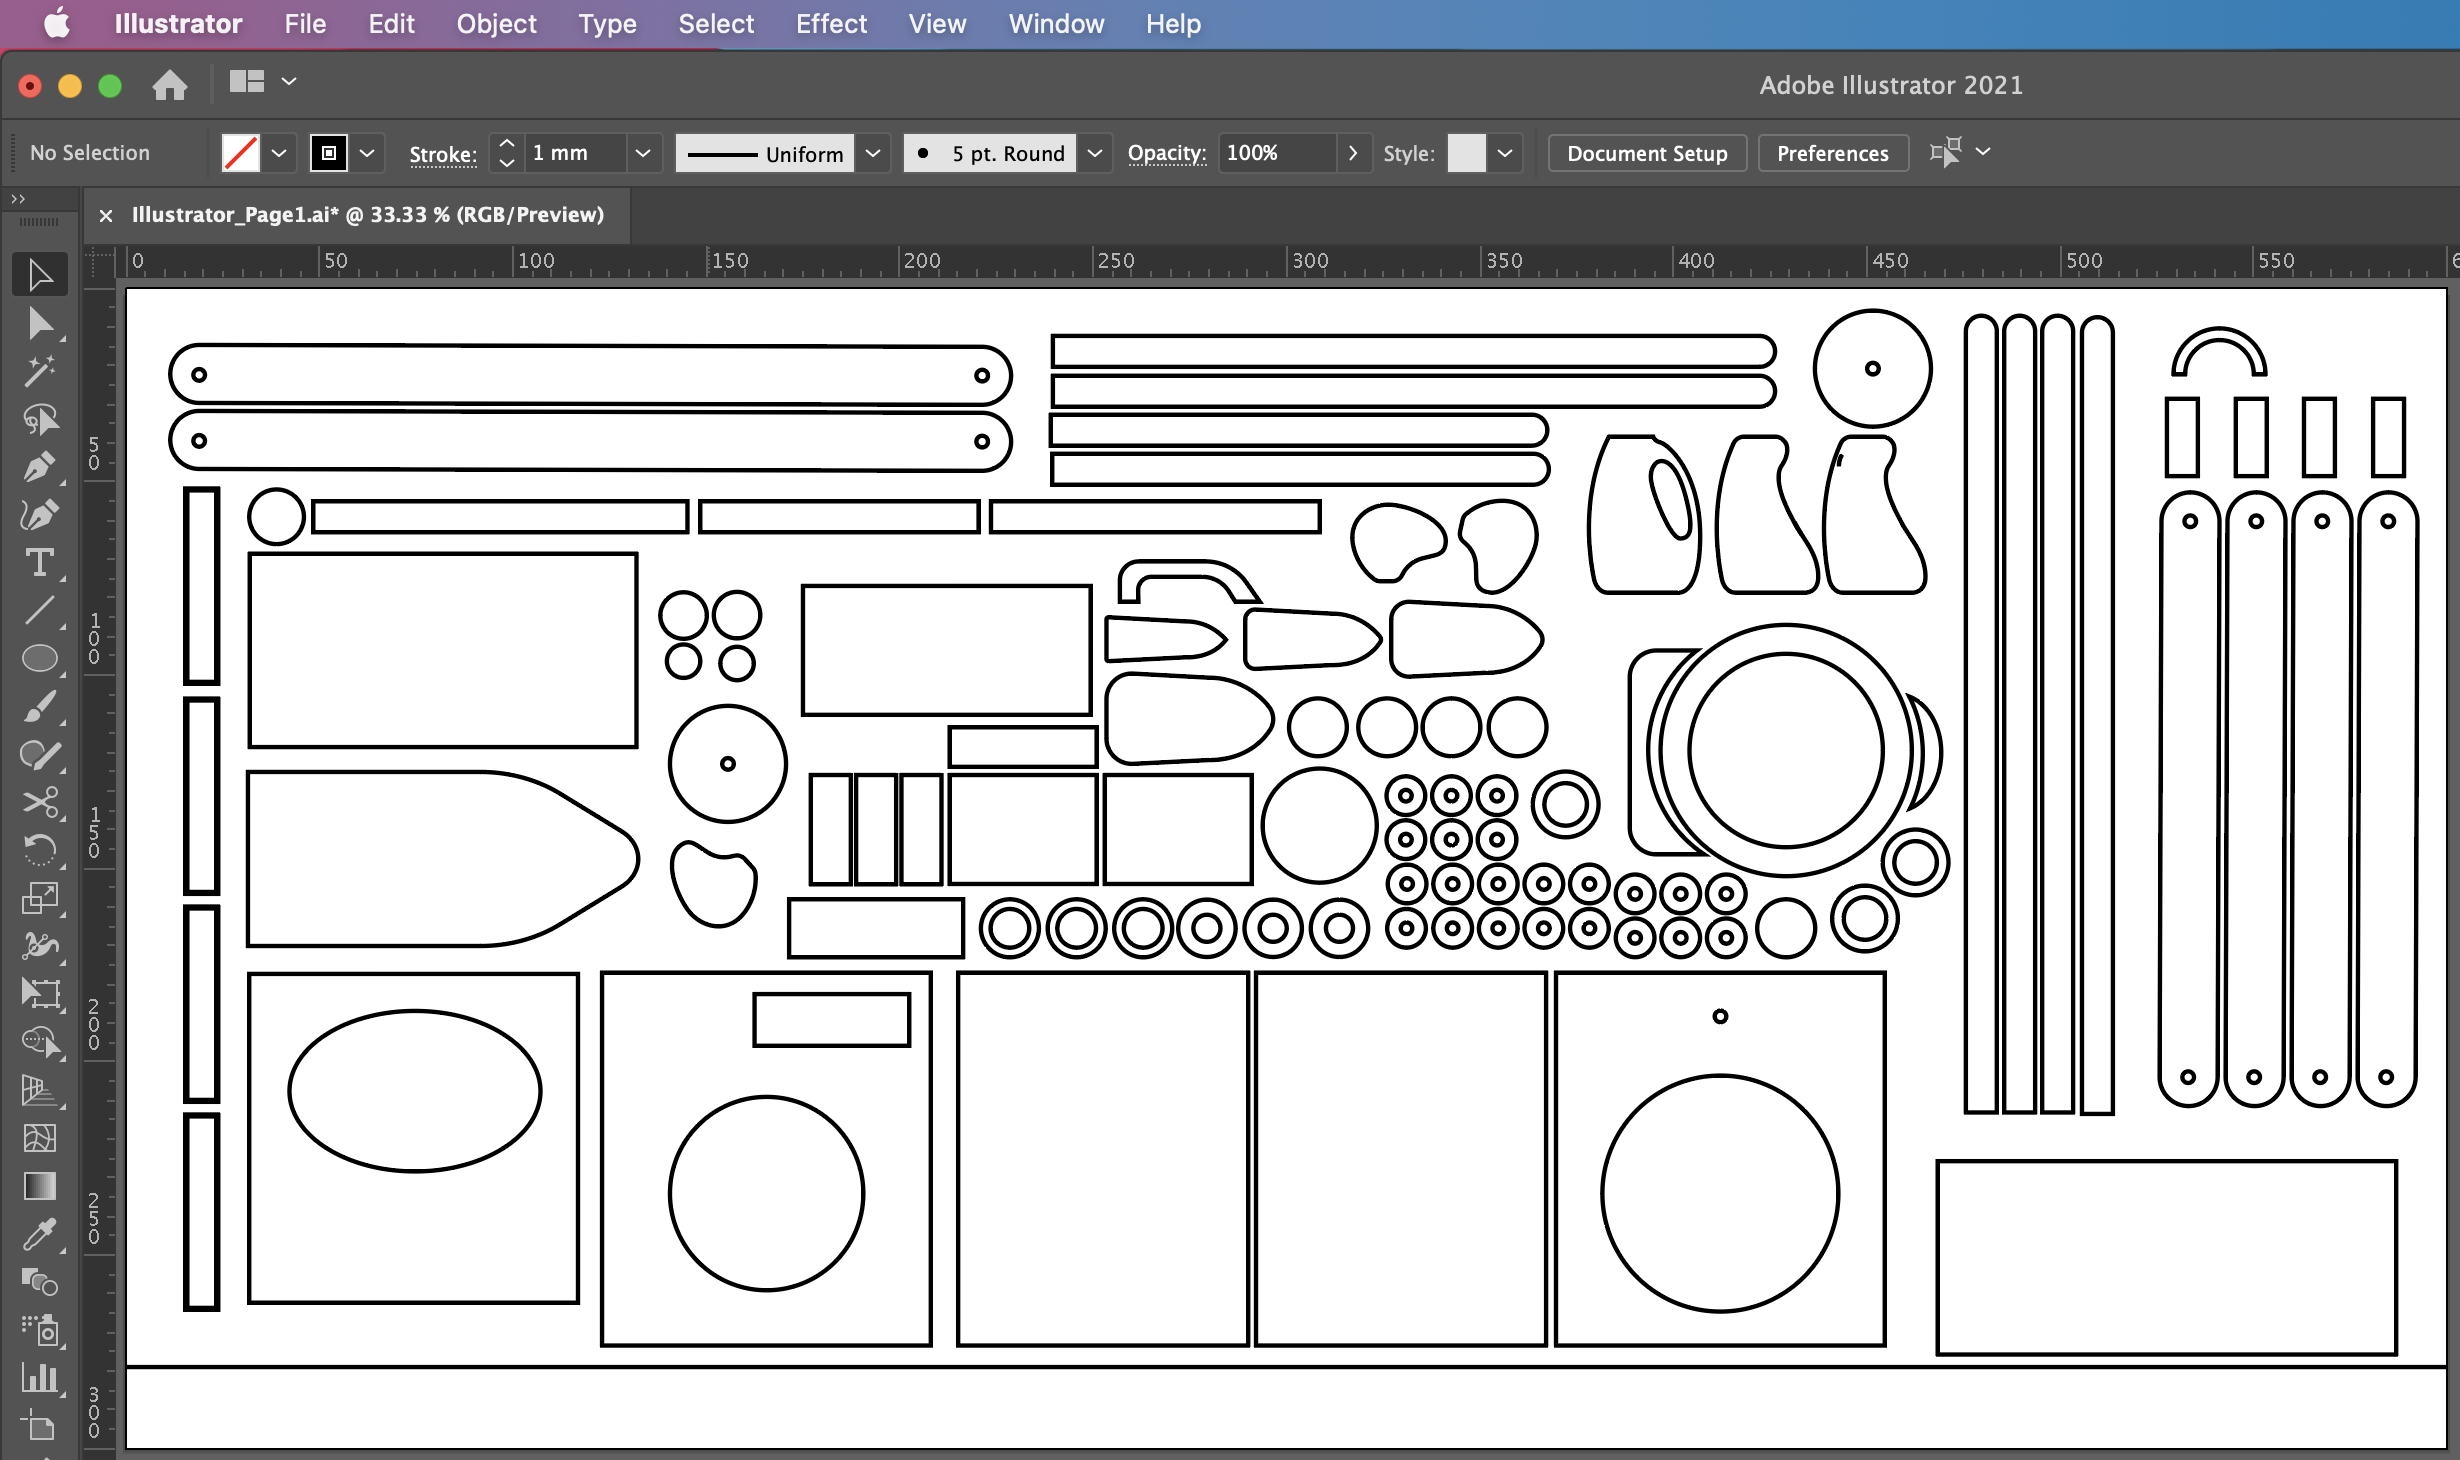Open the Object menu
The width and height of the screenshot is (2460, 1460).
click(x=496, y=24)
